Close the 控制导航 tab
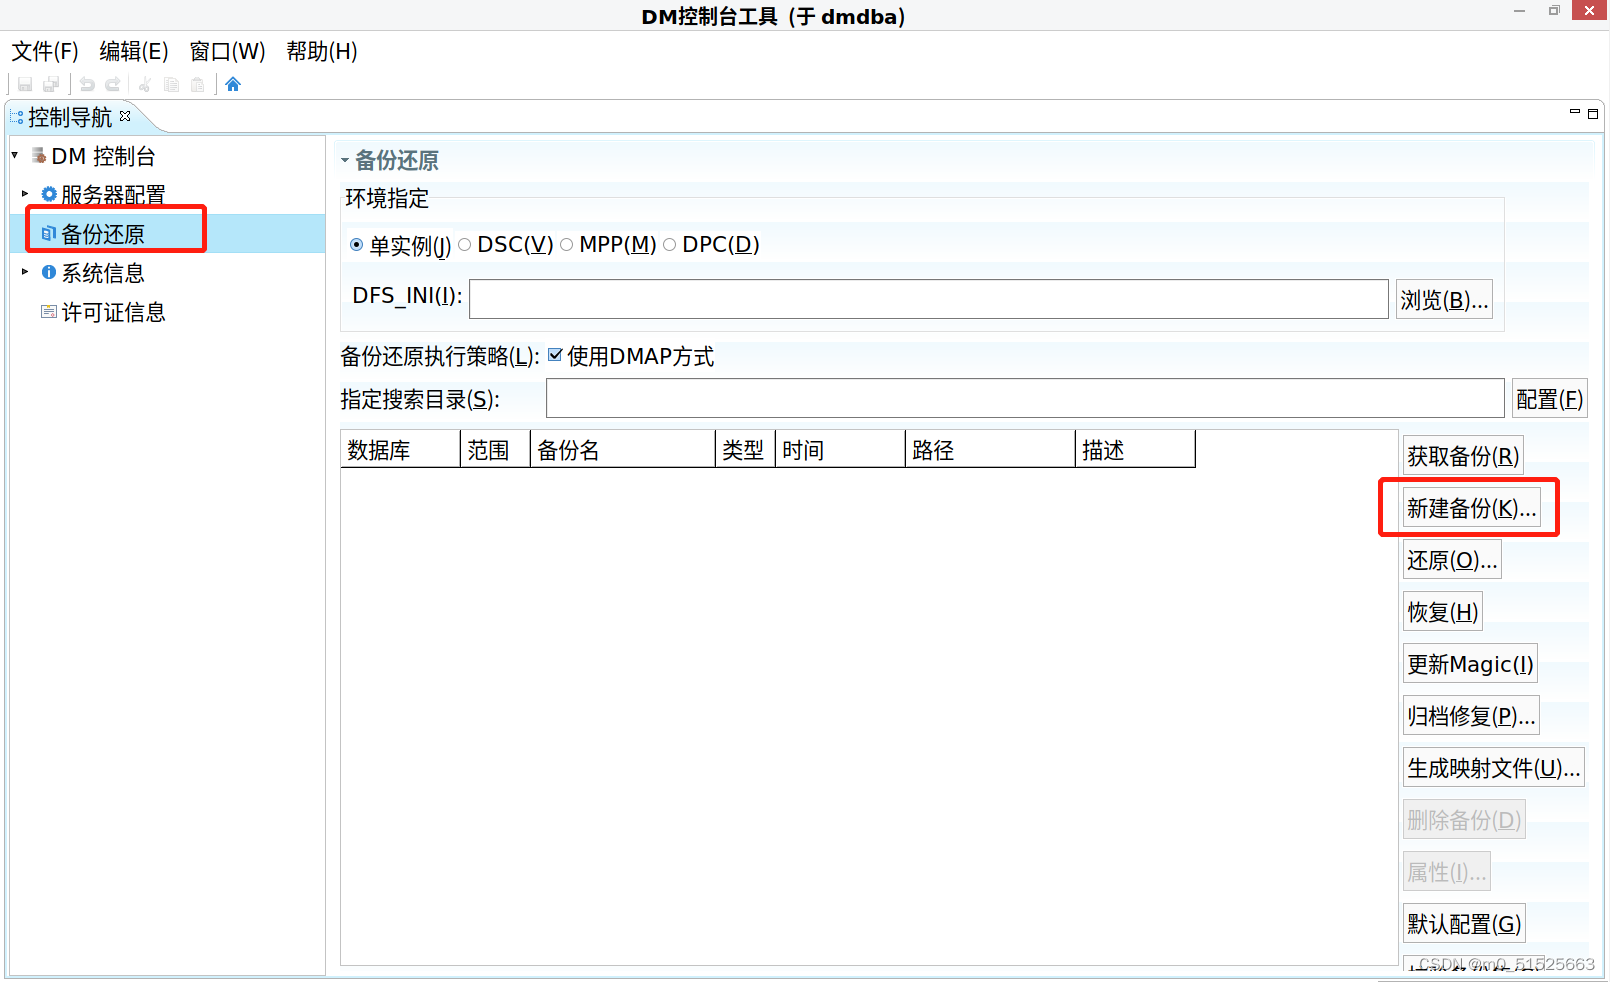 125,116
